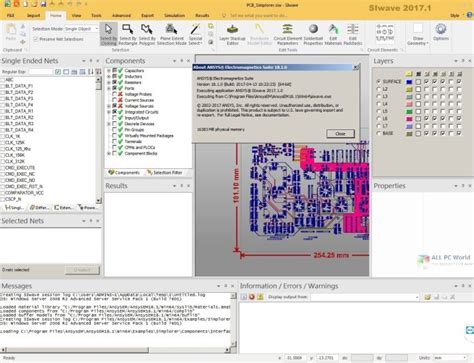
Task: Open the Layer Stackup Editor
Action: pyautogui.click(x=232, y=34)
